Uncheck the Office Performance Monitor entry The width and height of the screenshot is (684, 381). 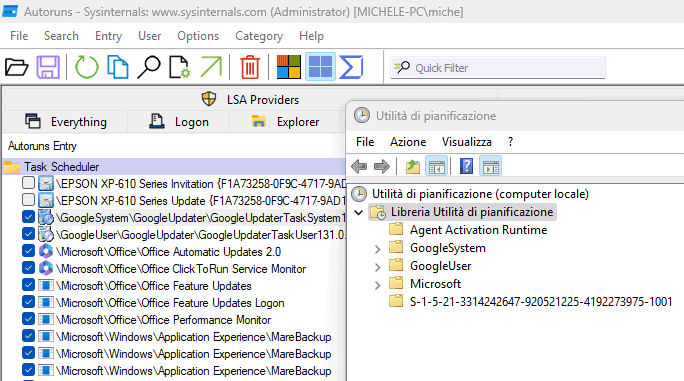28,319
